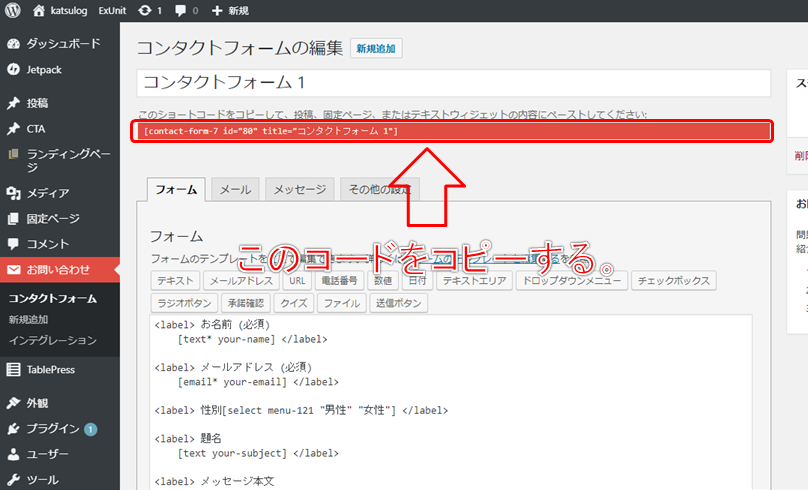
Task: Switch to the フォーム tab
Action: click(x=176, y=190)
